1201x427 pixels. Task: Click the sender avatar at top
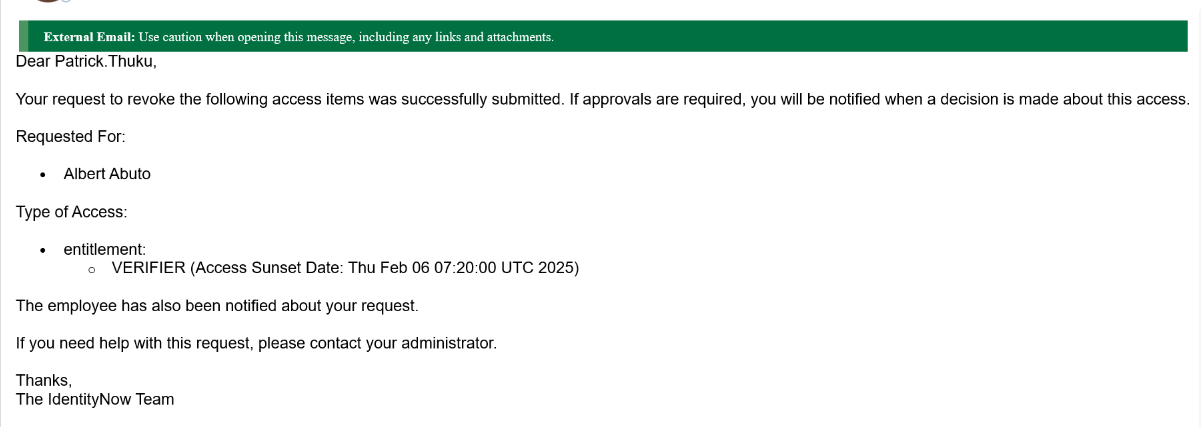(x=47, y=2)
